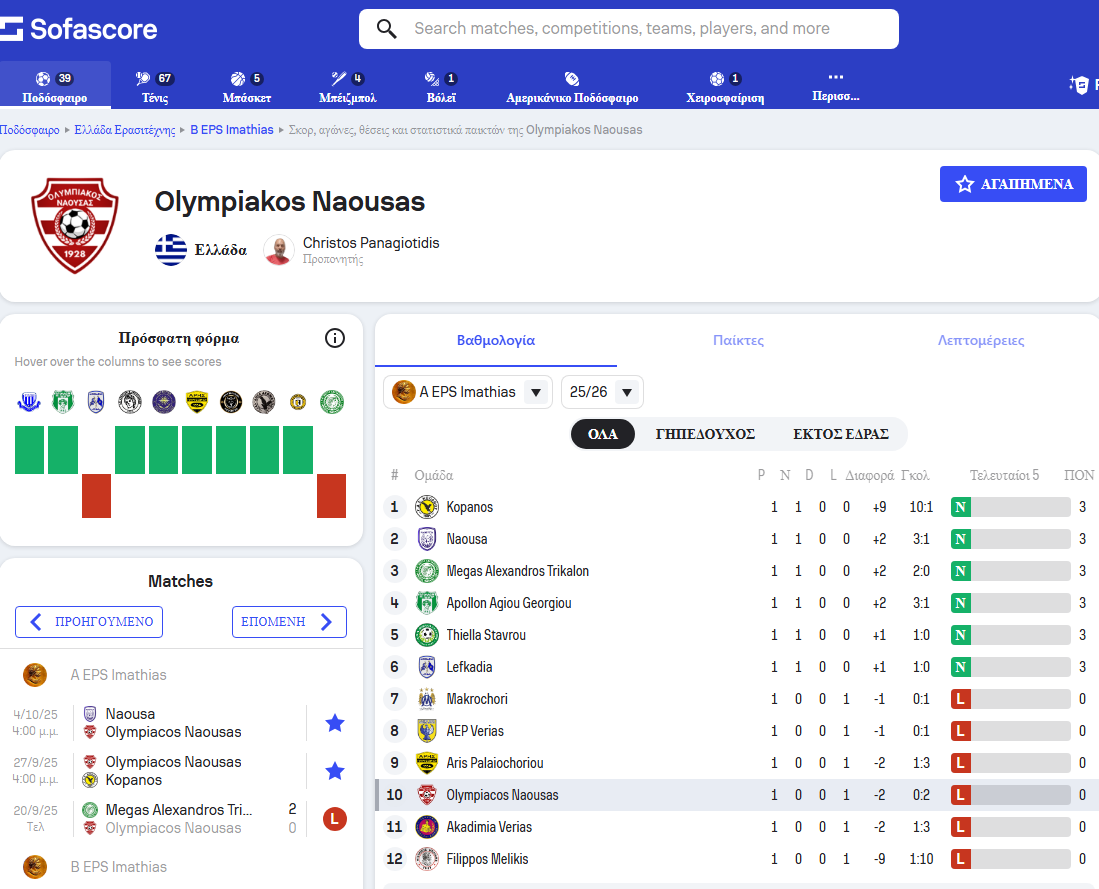Open the Μπέιζμπολ sport tab
Screen dimensions: 1099x889
tap(348, 86)
